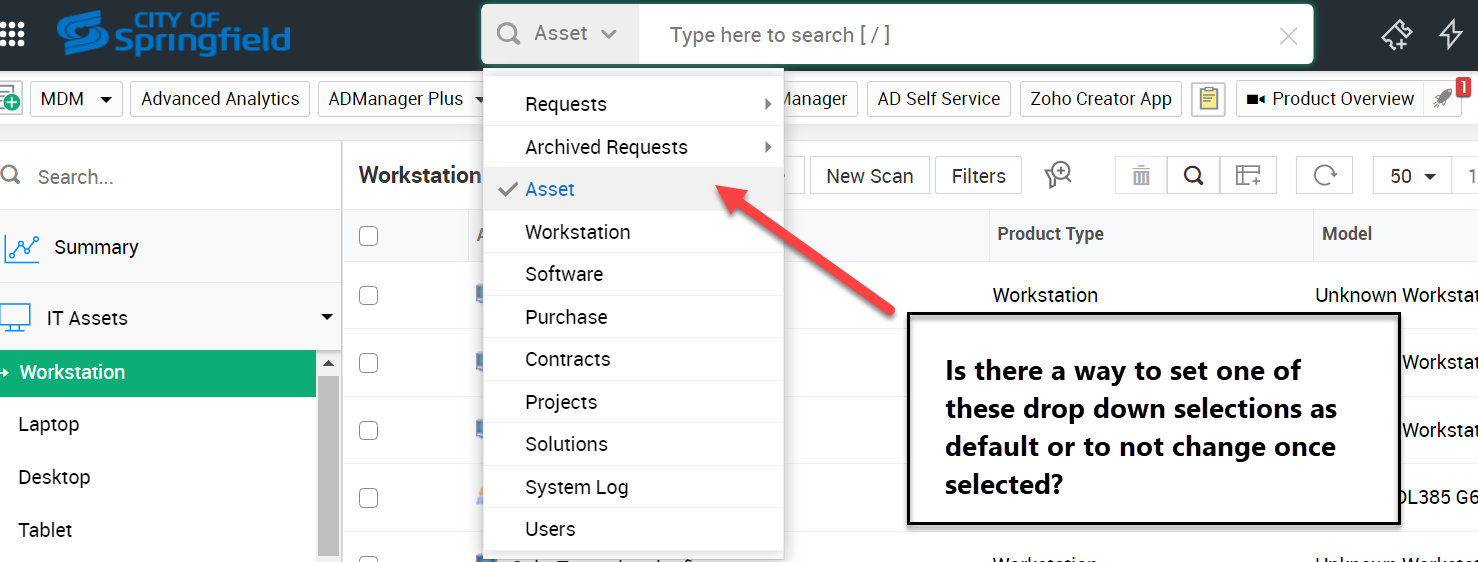Expand the Archived Requests submenu arrow
The width and height of the screenshot is (1478, 562).
768,147
